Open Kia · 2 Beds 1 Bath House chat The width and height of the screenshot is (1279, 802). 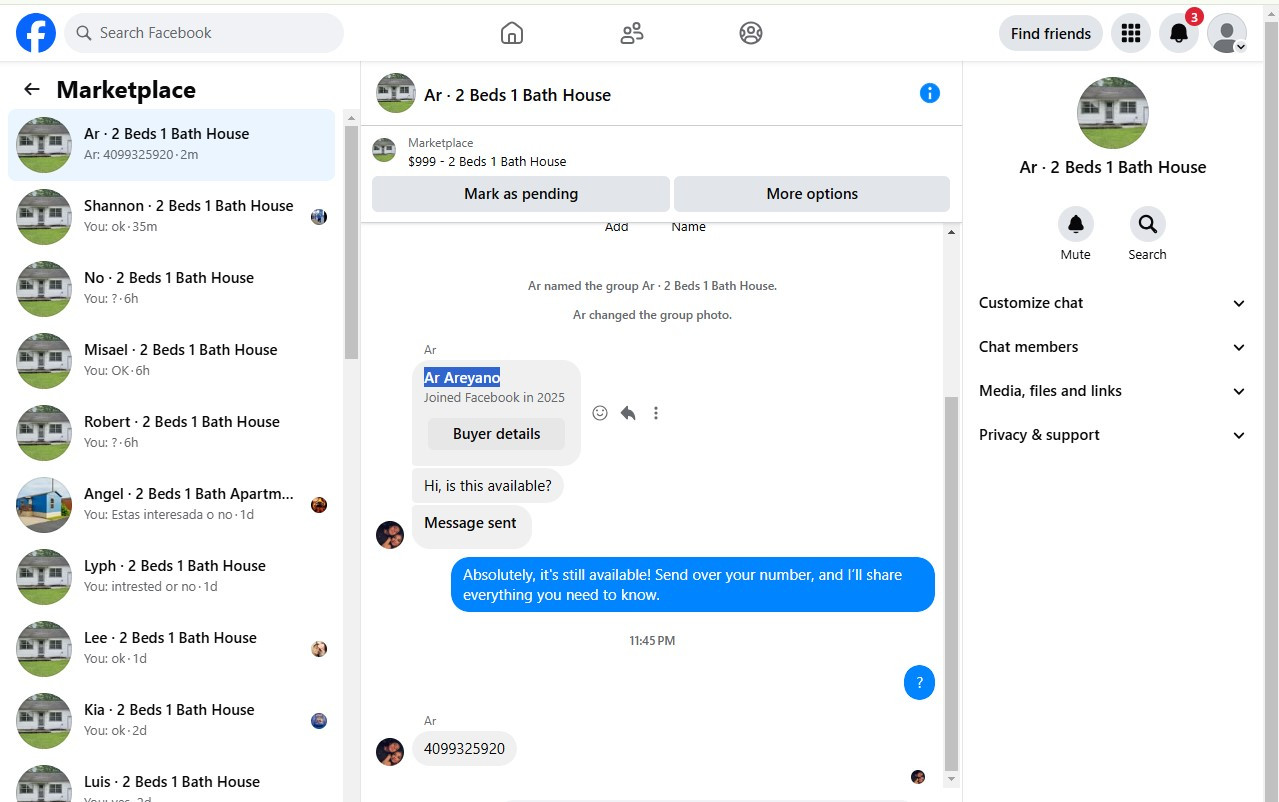[x=171, y=721]
